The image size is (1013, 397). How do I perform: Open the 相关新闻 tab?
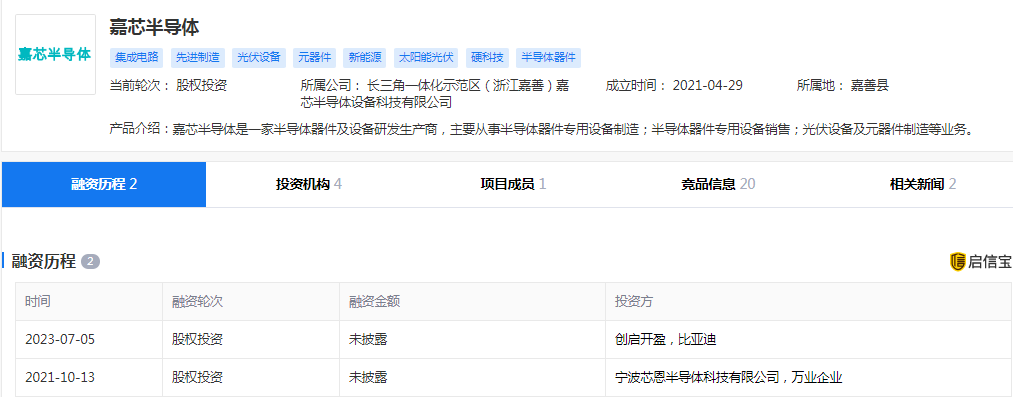pos(922,185)
